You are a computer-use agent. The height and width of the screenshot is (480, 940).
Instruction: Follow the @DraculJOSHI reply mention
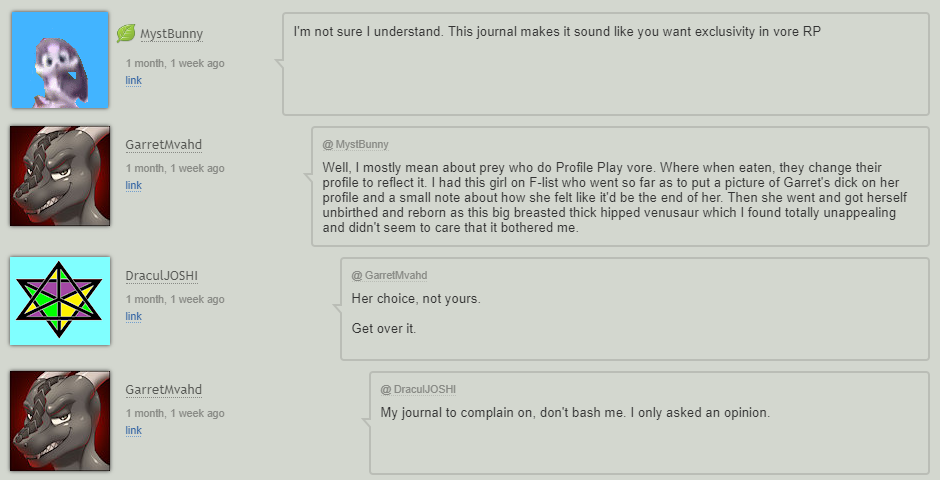pos(418,389)
